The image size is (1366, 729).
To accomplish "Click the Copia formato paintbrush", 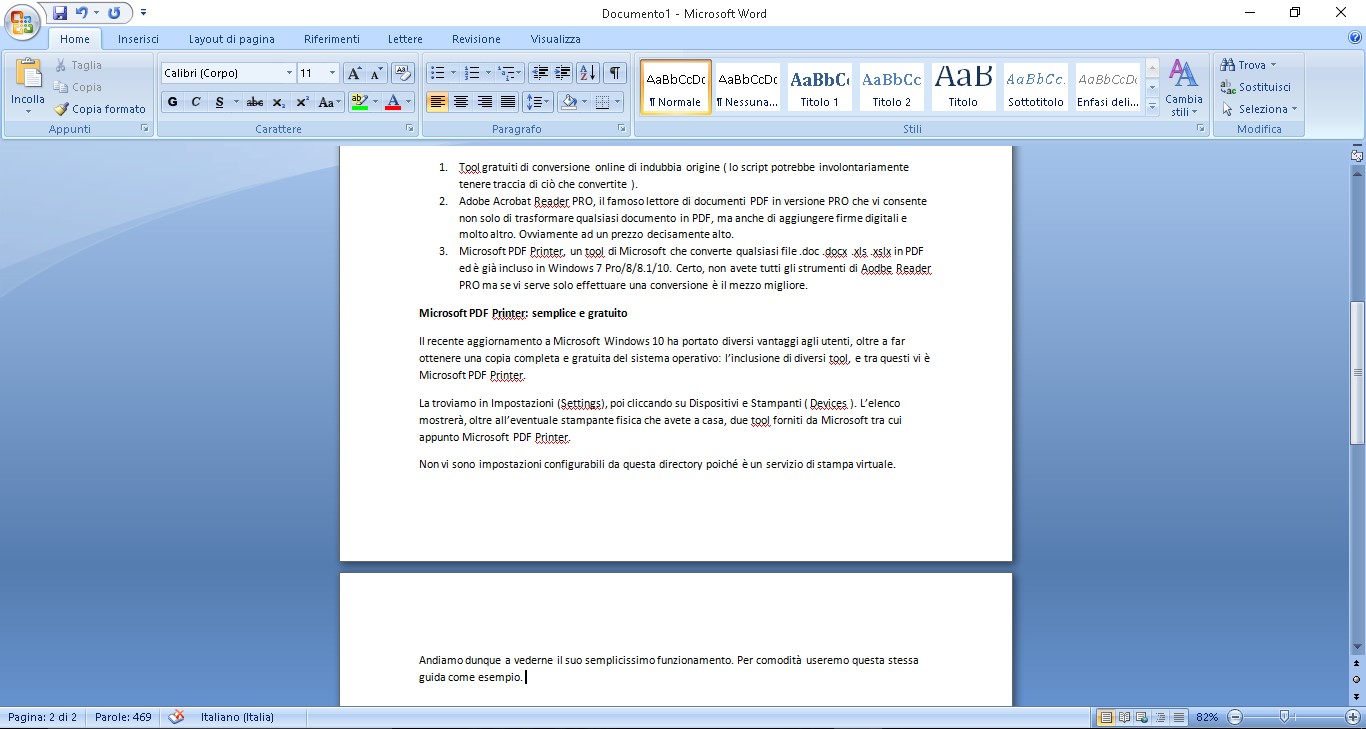I will point(100,109).
